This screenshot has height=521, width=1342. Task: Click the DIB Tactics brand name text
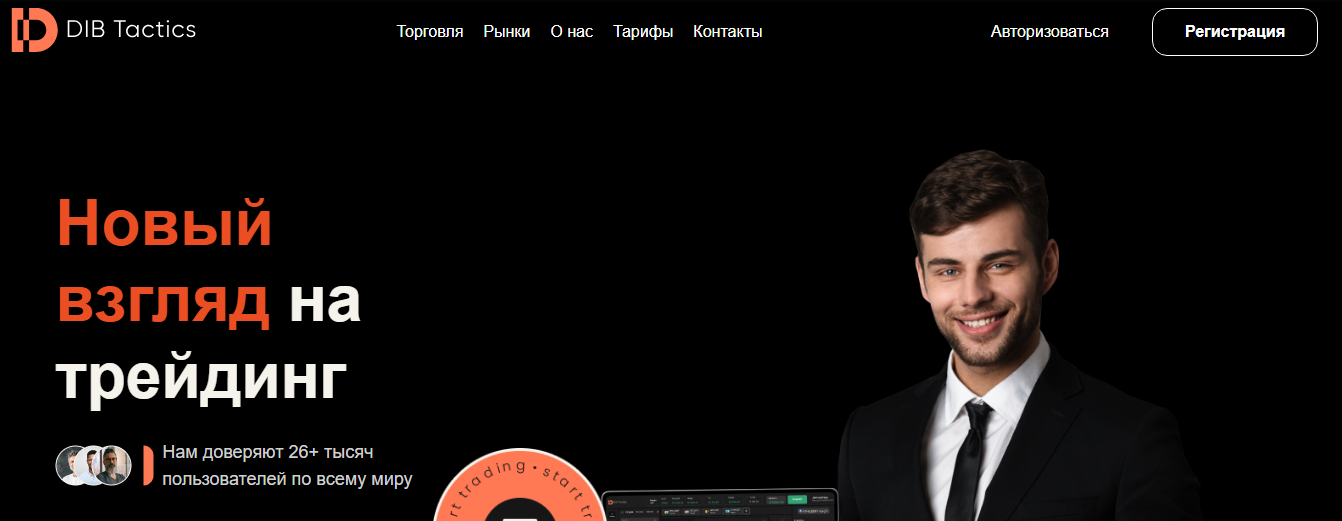click(x=131, y=30)
